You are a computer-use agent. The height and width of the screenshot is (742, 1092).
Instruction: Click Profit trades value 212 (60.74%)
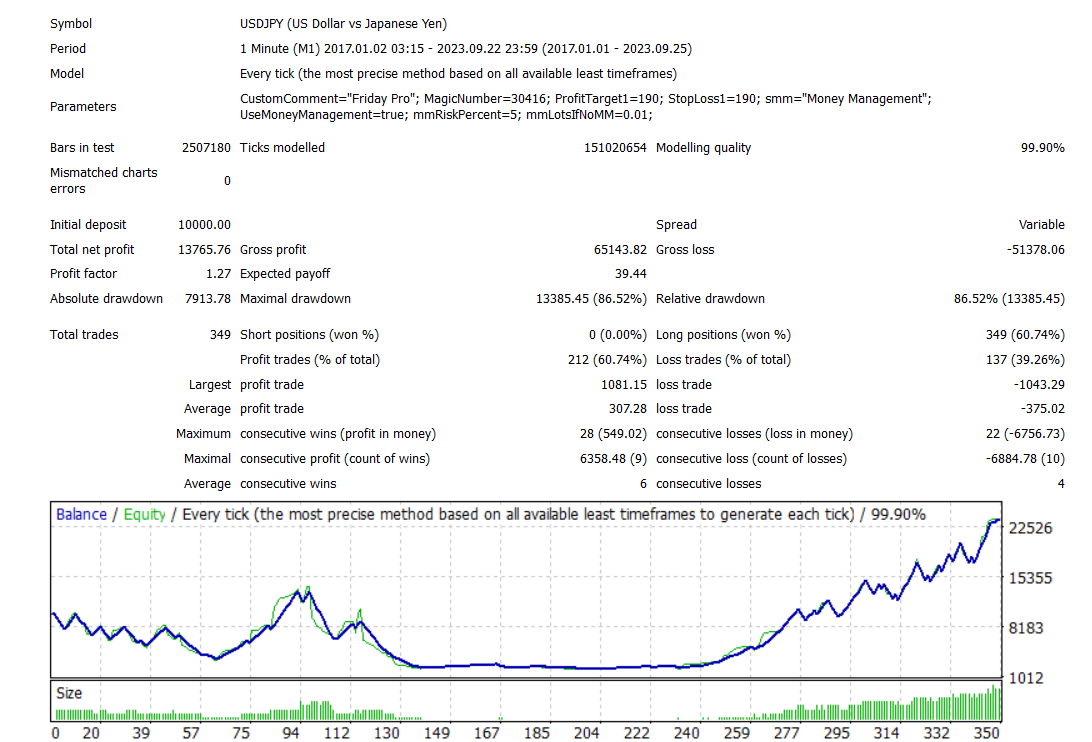click(607, 360)
